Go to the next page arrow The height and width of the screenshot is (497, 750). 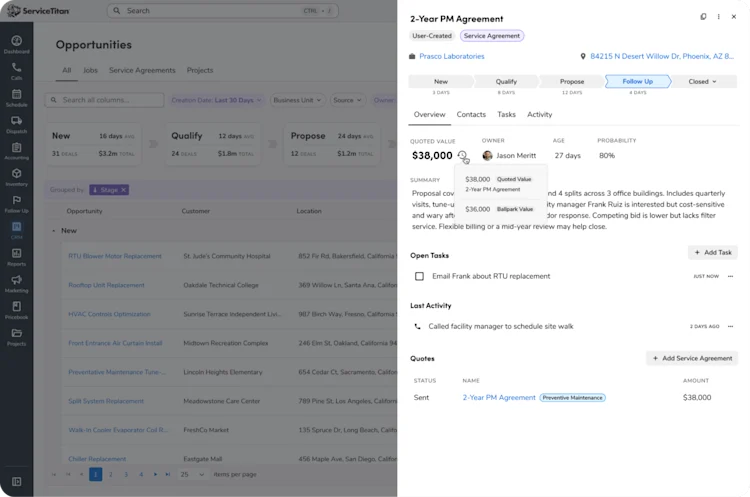[155, 475]
